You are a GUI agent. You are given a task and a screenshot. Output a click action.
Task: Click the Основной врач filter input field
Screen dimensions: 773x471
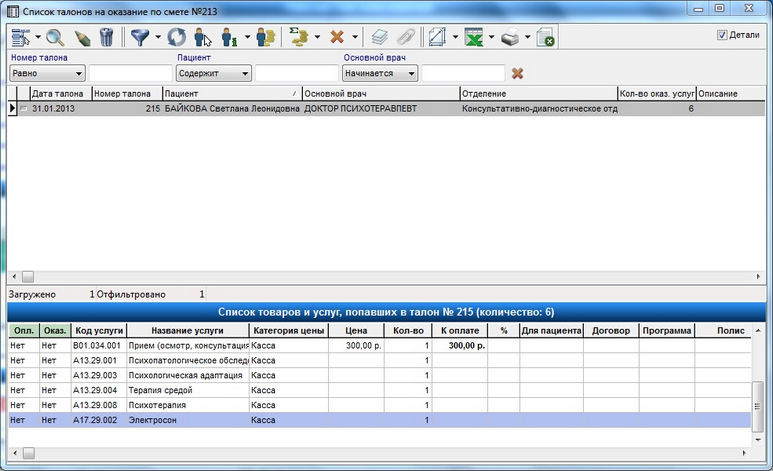tap(463, 73)
